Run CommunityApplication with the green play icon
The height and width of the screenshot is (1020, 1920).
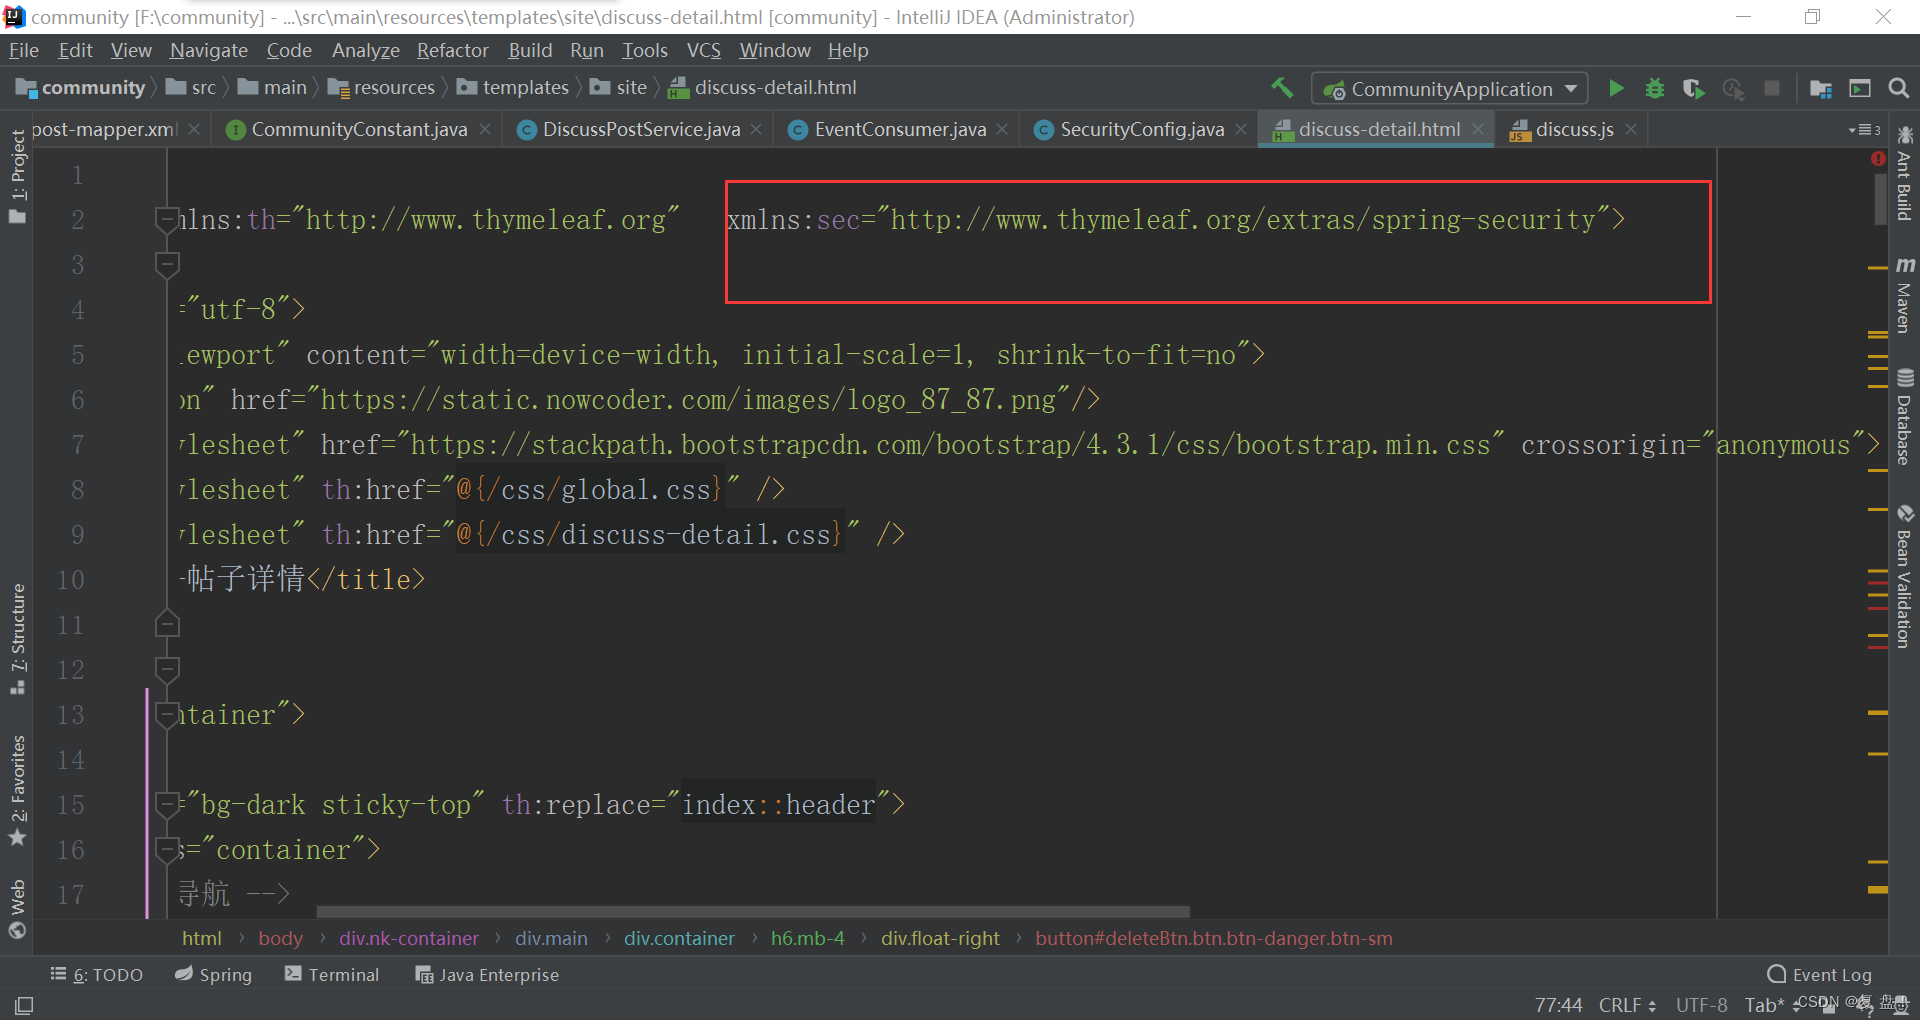pos(1616,88)
